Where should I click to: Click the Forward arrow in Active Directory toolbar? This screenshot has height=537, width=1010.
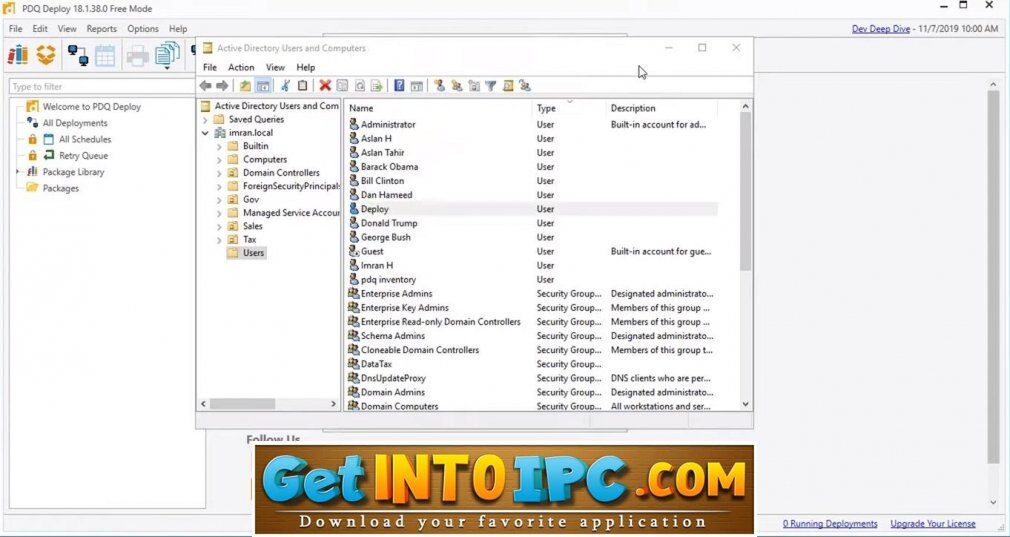[222, 86]
